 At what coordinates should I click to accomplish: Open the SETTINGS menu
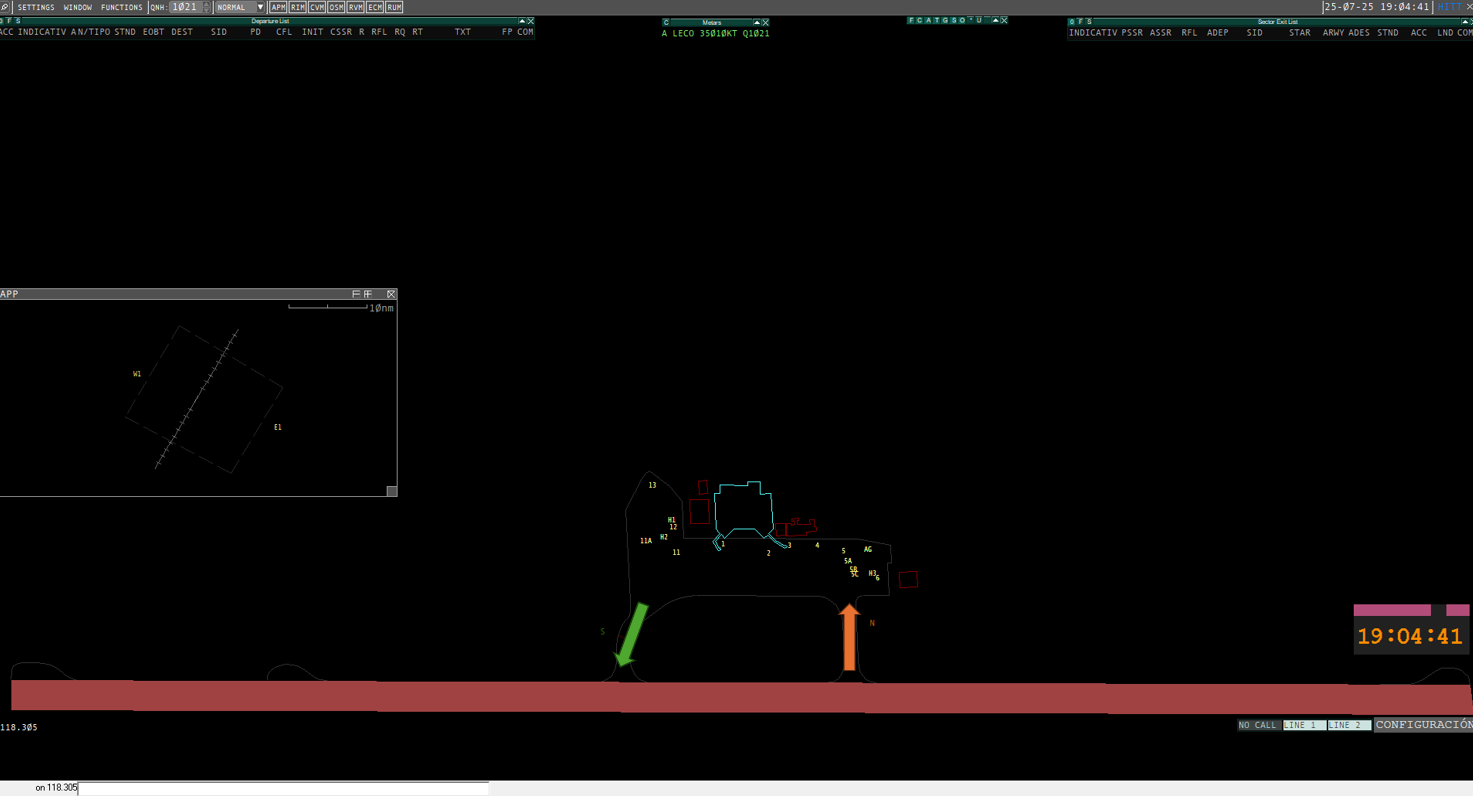click(x=36, y=7)
